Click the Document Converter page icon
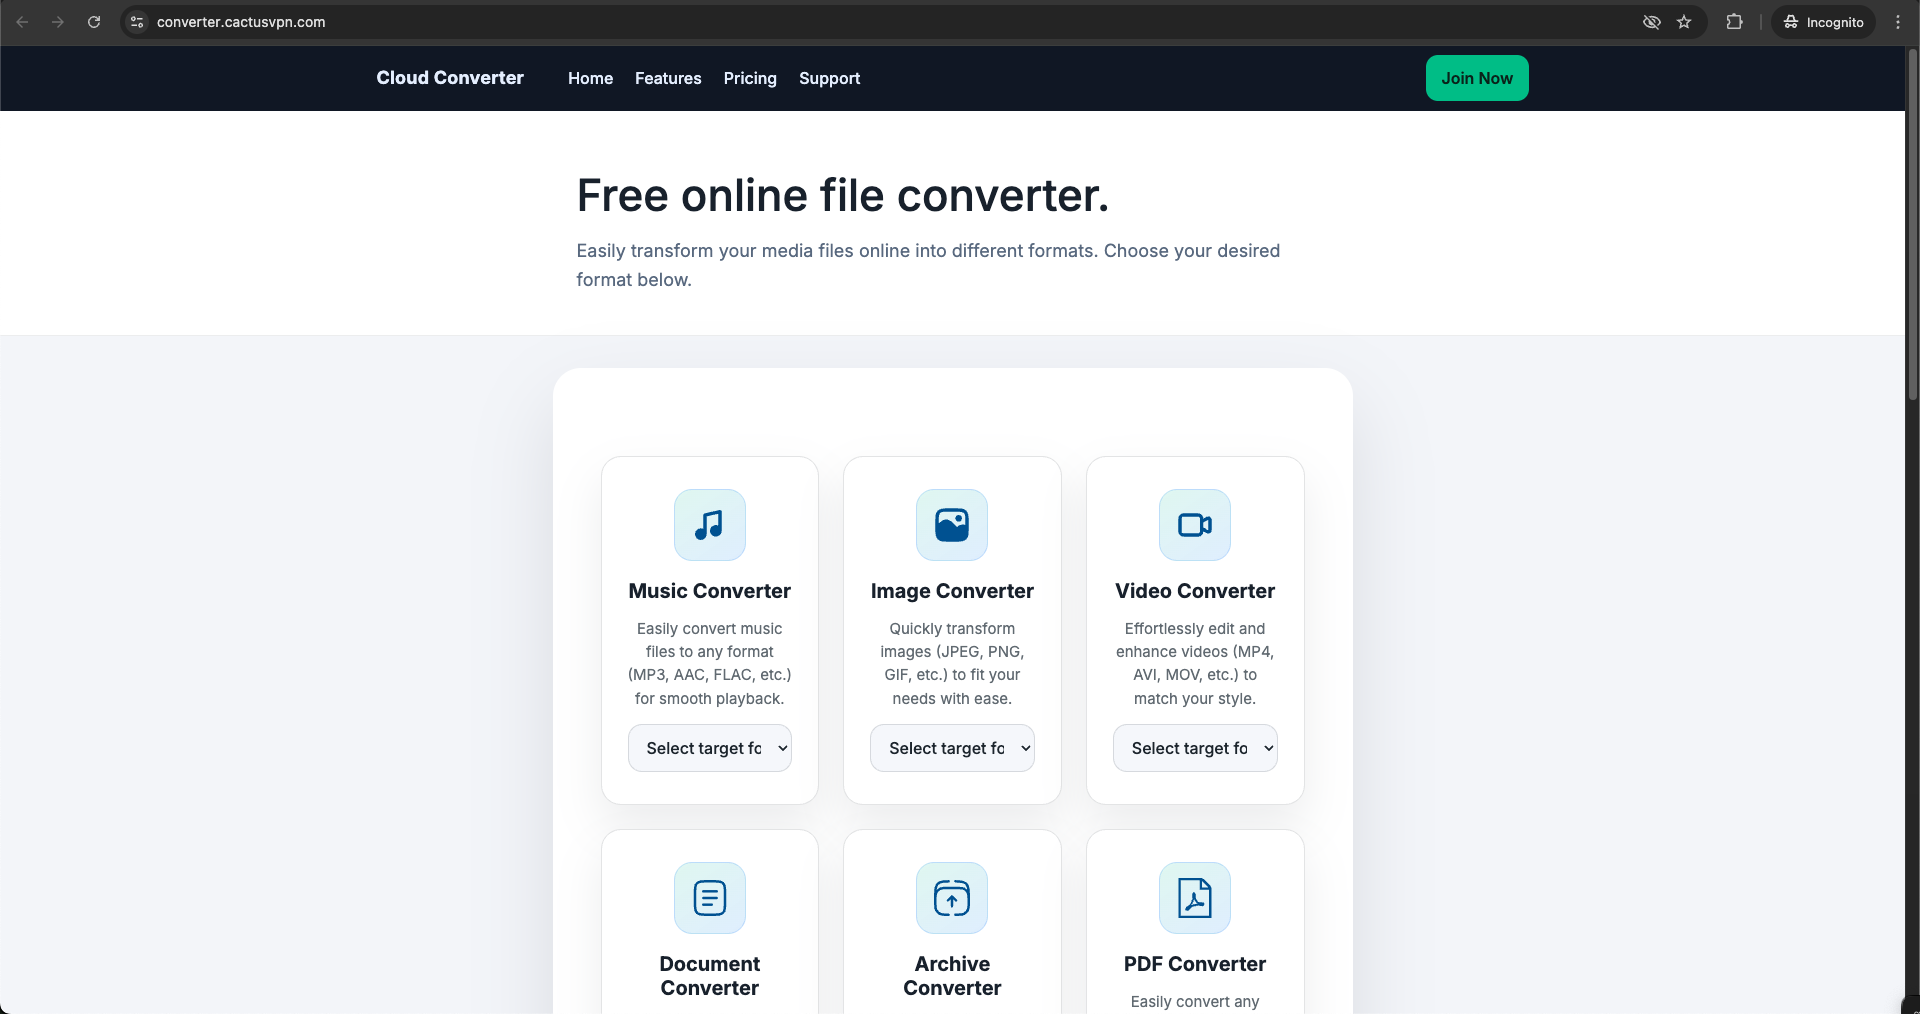1920x1014 pixels. click(x=709, y=898)
